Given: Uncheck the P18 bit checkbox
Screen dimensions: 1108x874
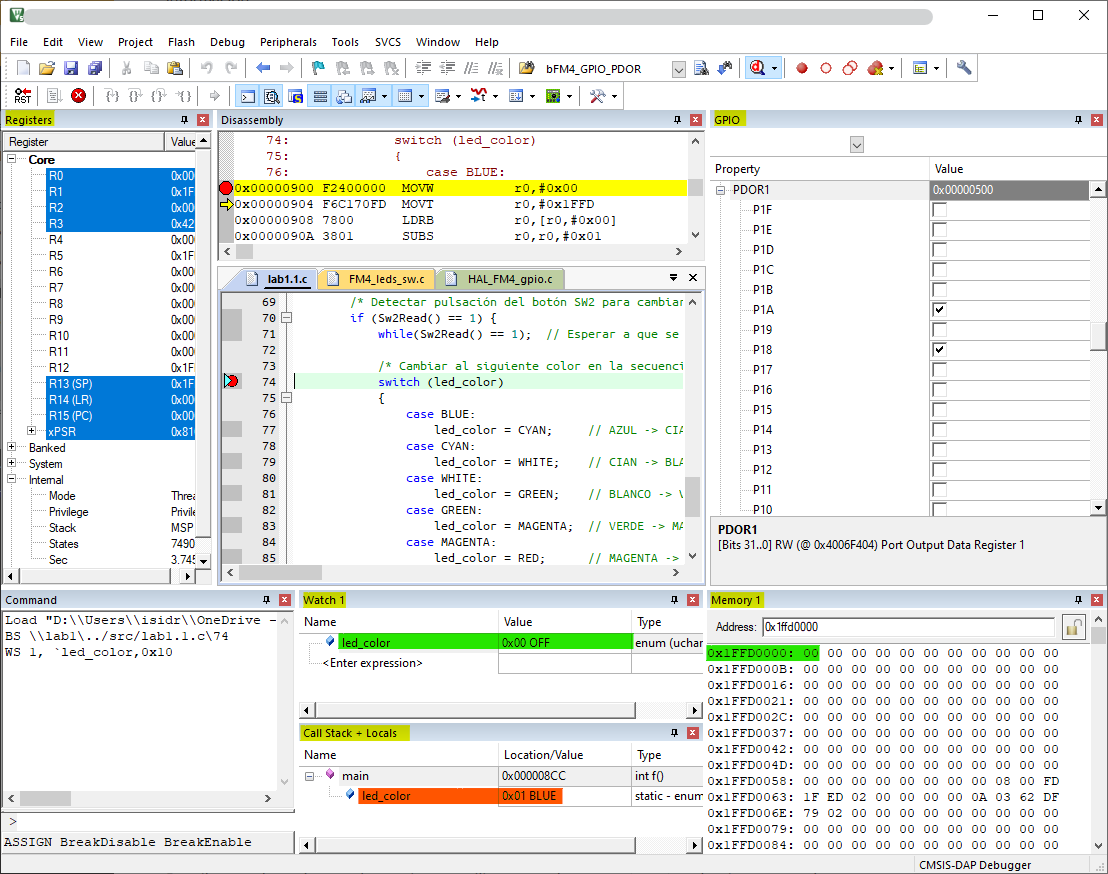Looking at the screenshot, I should point(939,350).
